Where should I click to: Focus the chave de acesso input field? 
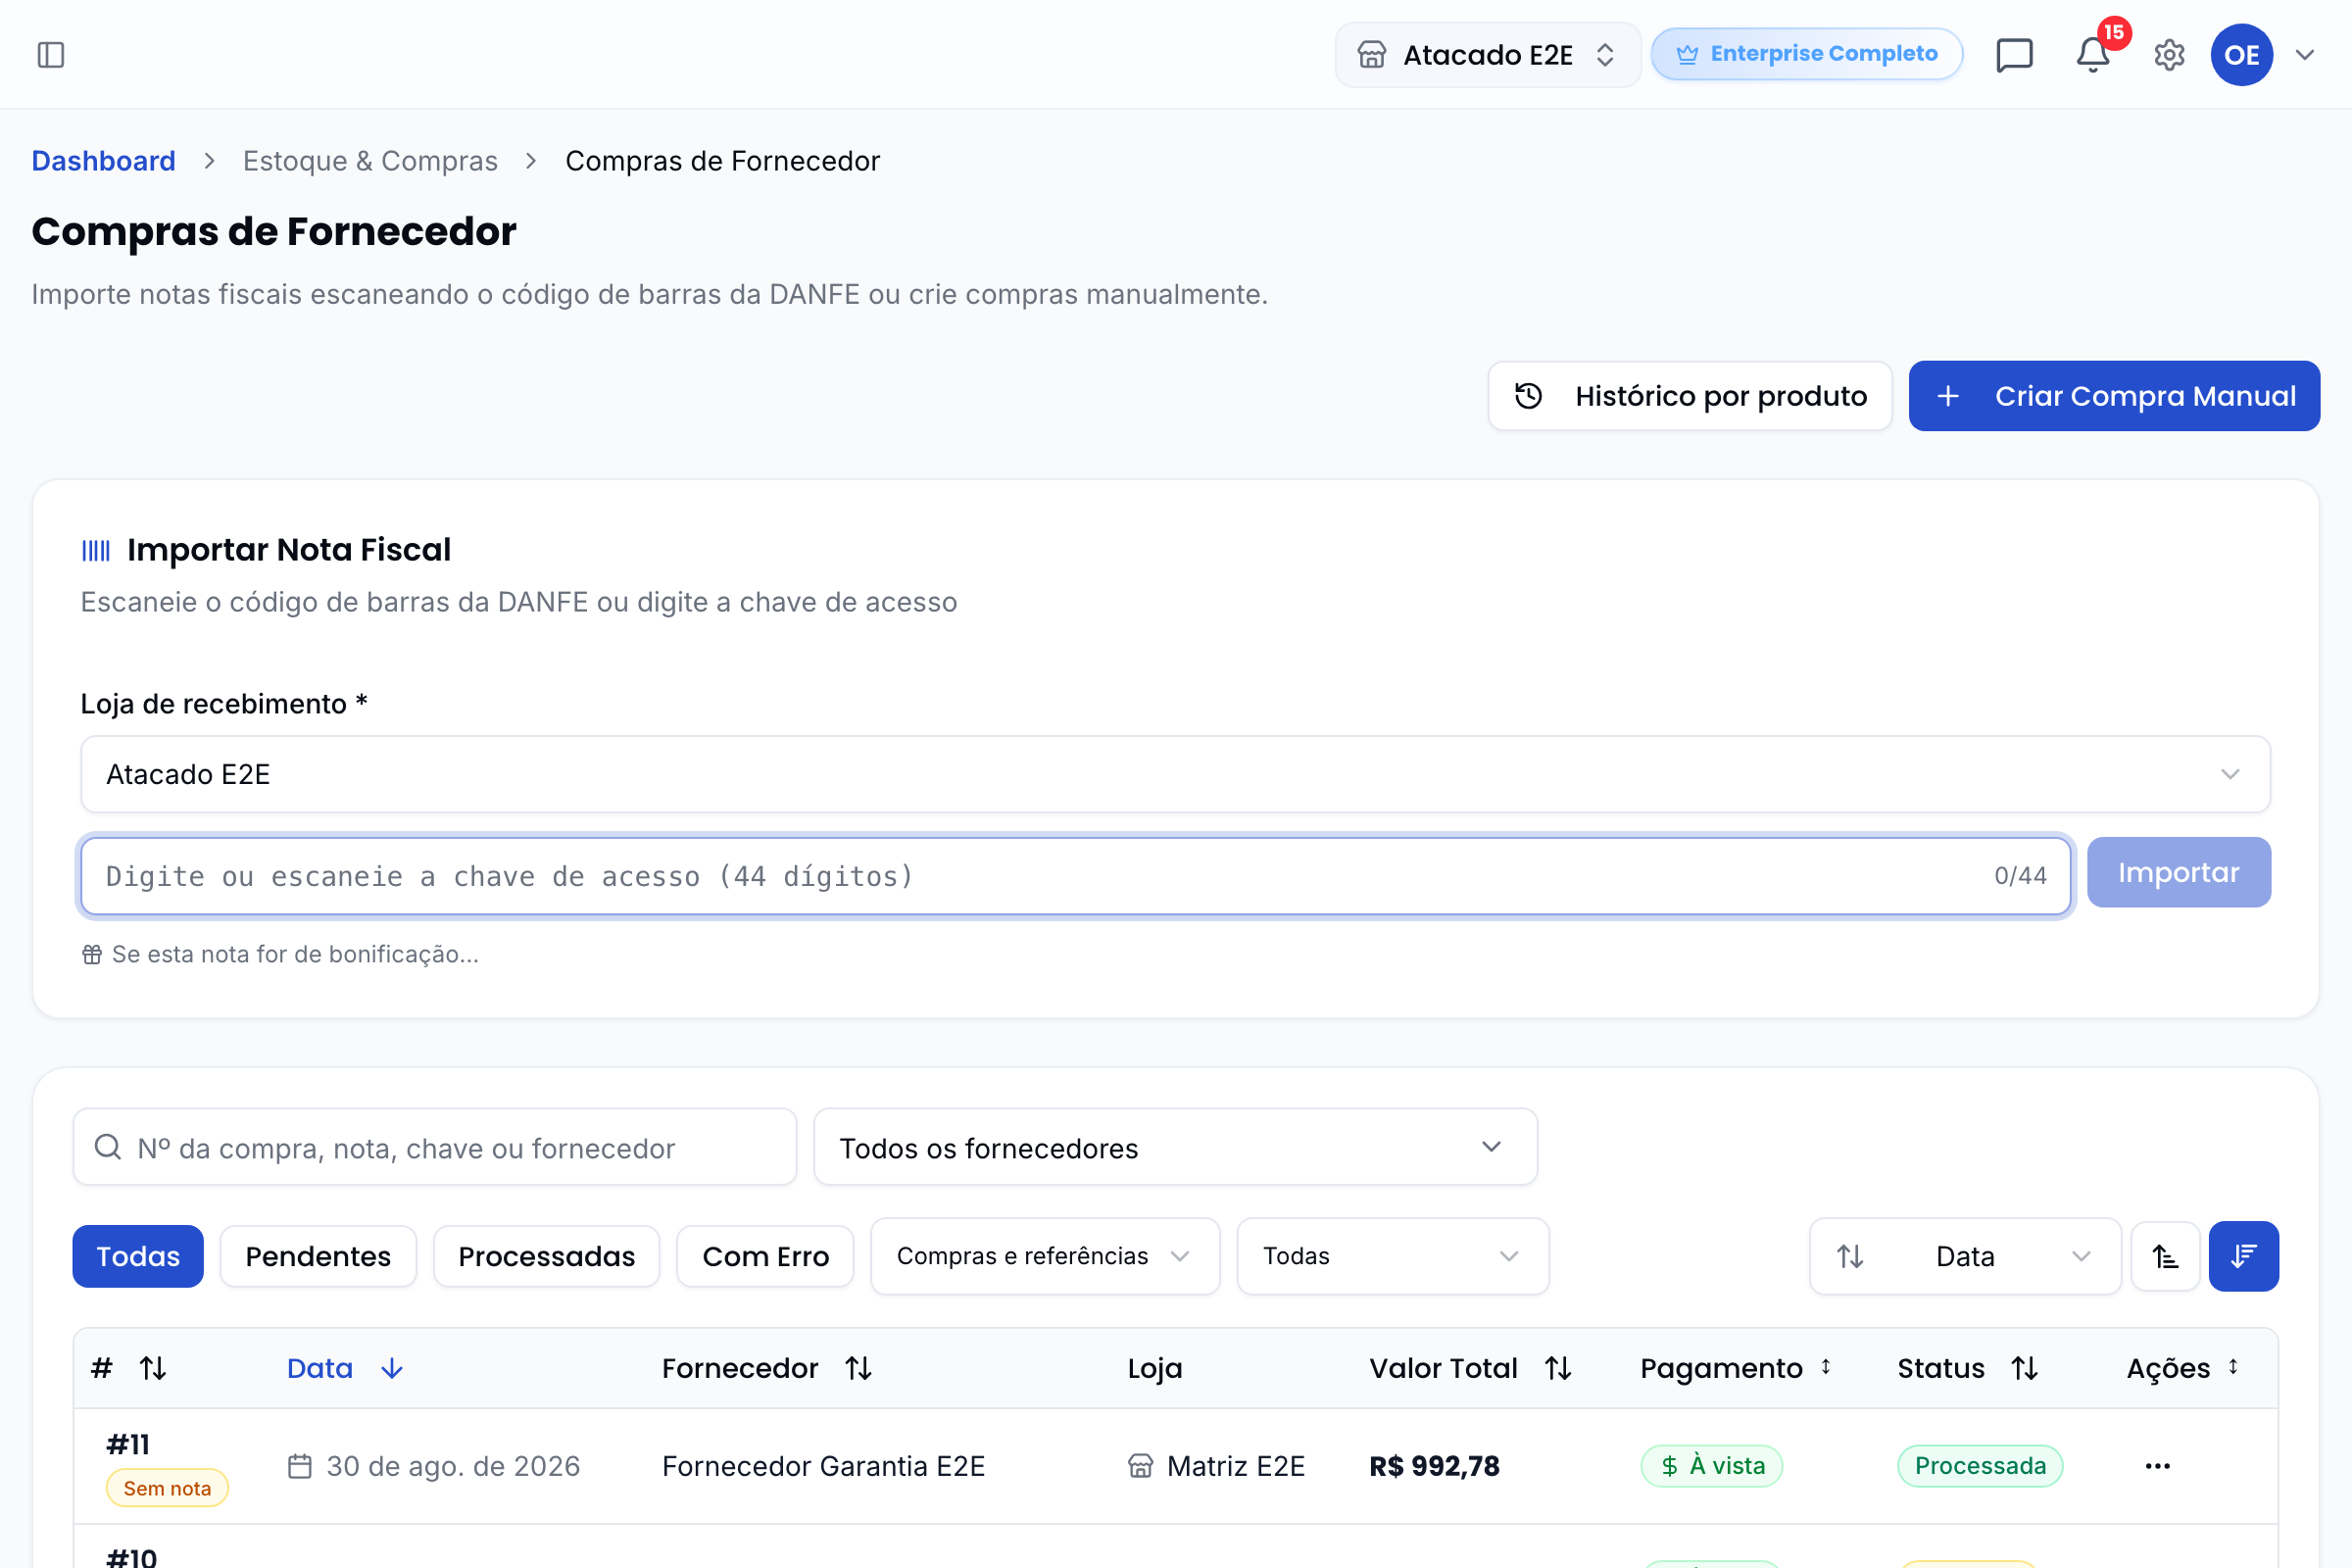(1075, 876)
